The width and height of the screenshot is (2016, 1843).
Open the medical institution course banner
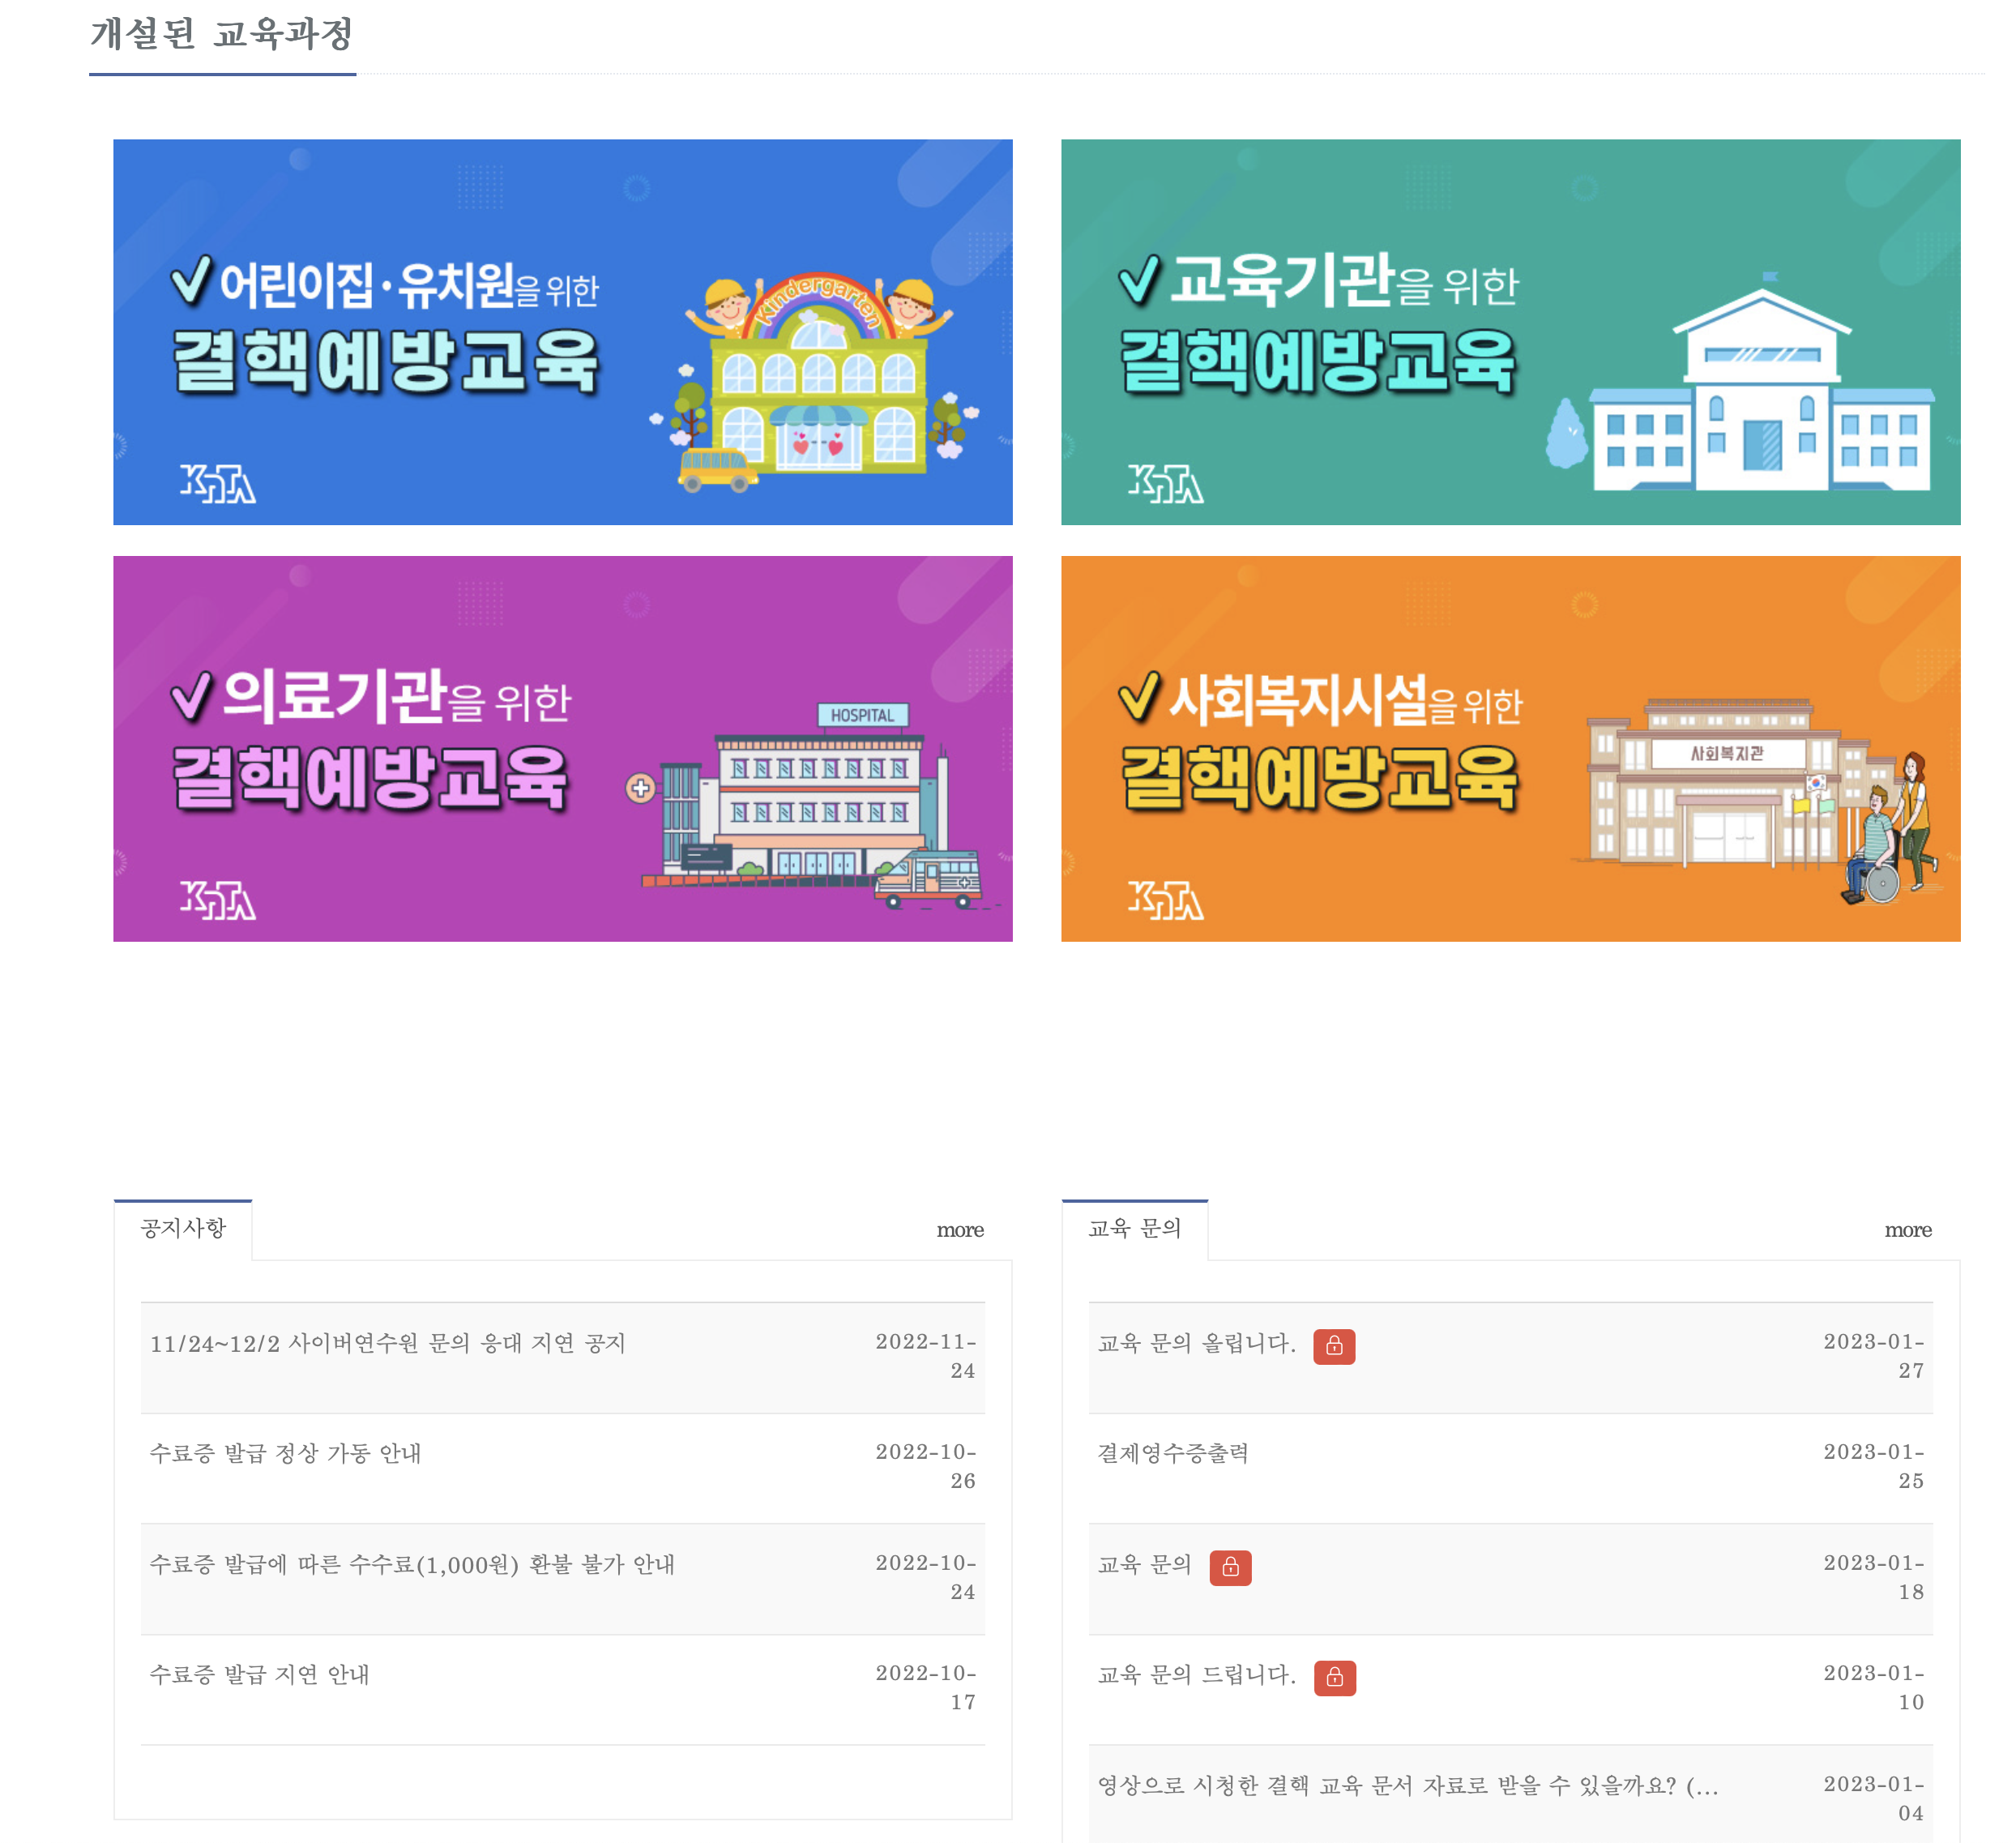[562, 748]
